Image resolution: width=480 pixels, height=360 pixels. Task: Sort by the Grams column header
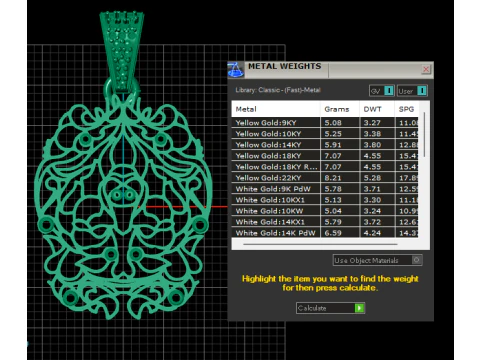pyautogui.click(x=340, y=109)
